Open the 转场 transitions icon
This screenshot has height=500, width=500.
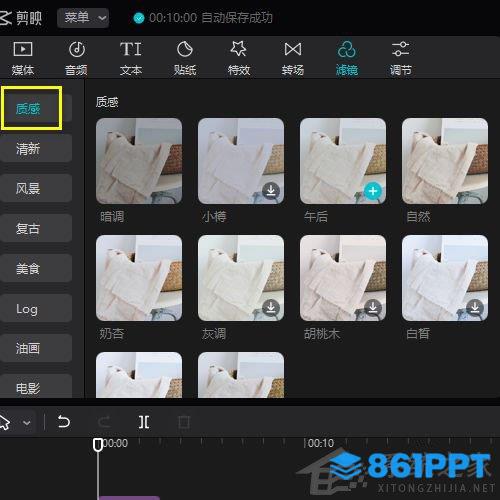(x=293, y=49)
